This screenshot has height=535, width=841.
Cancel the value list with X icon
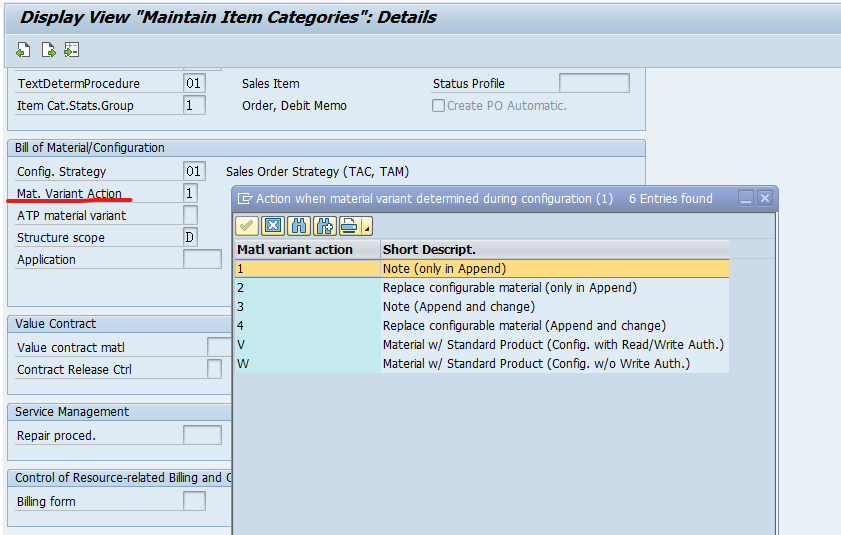[272, 226]
